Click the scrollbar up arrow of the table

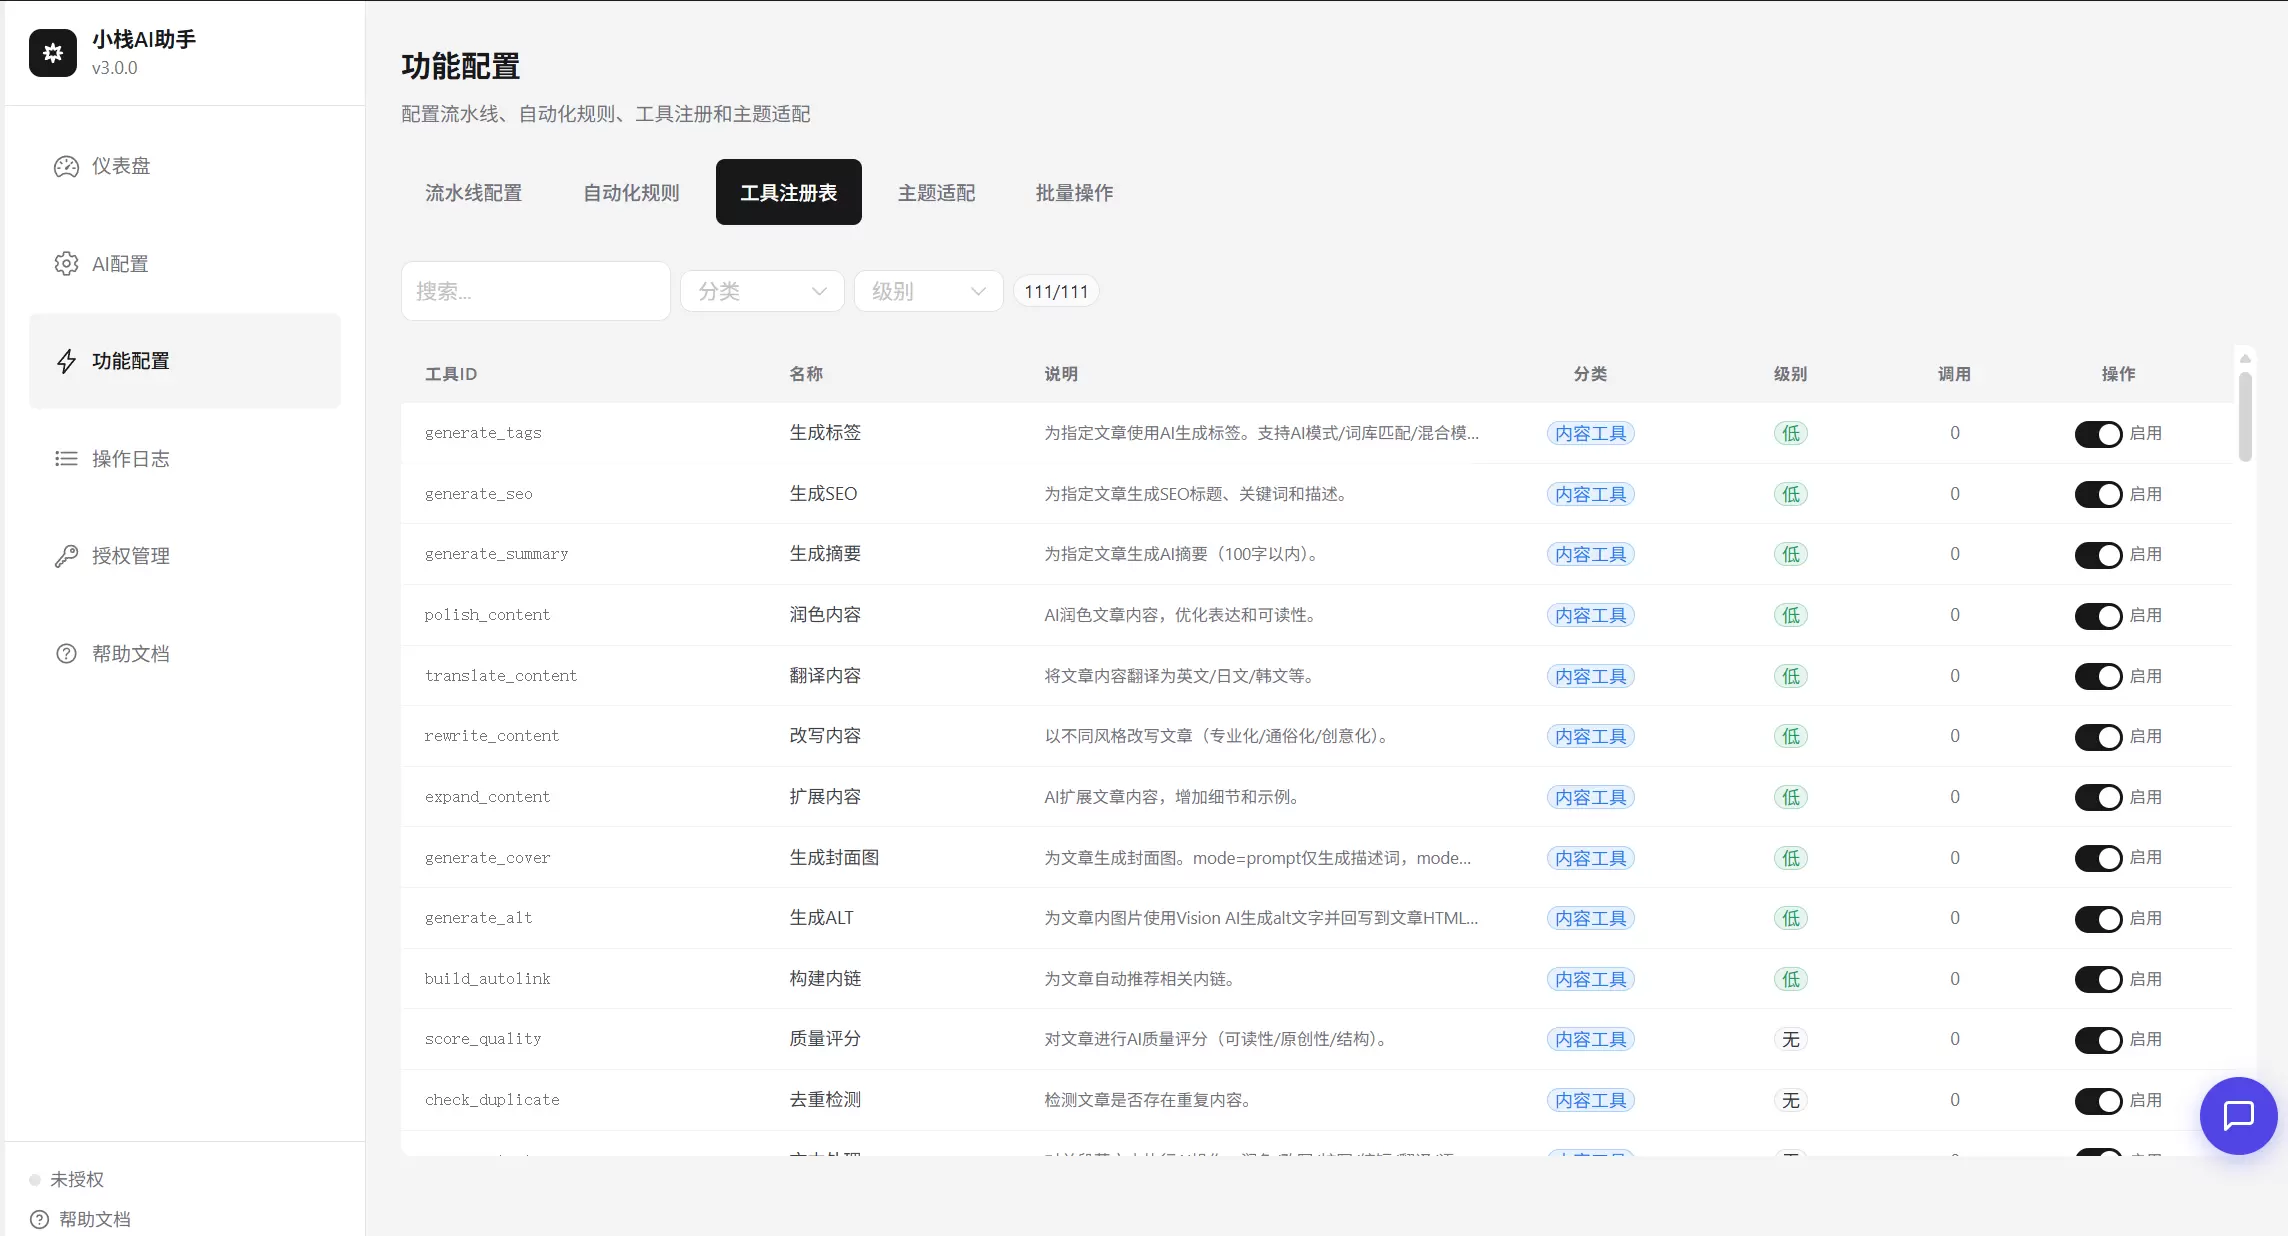point(2245,358)
